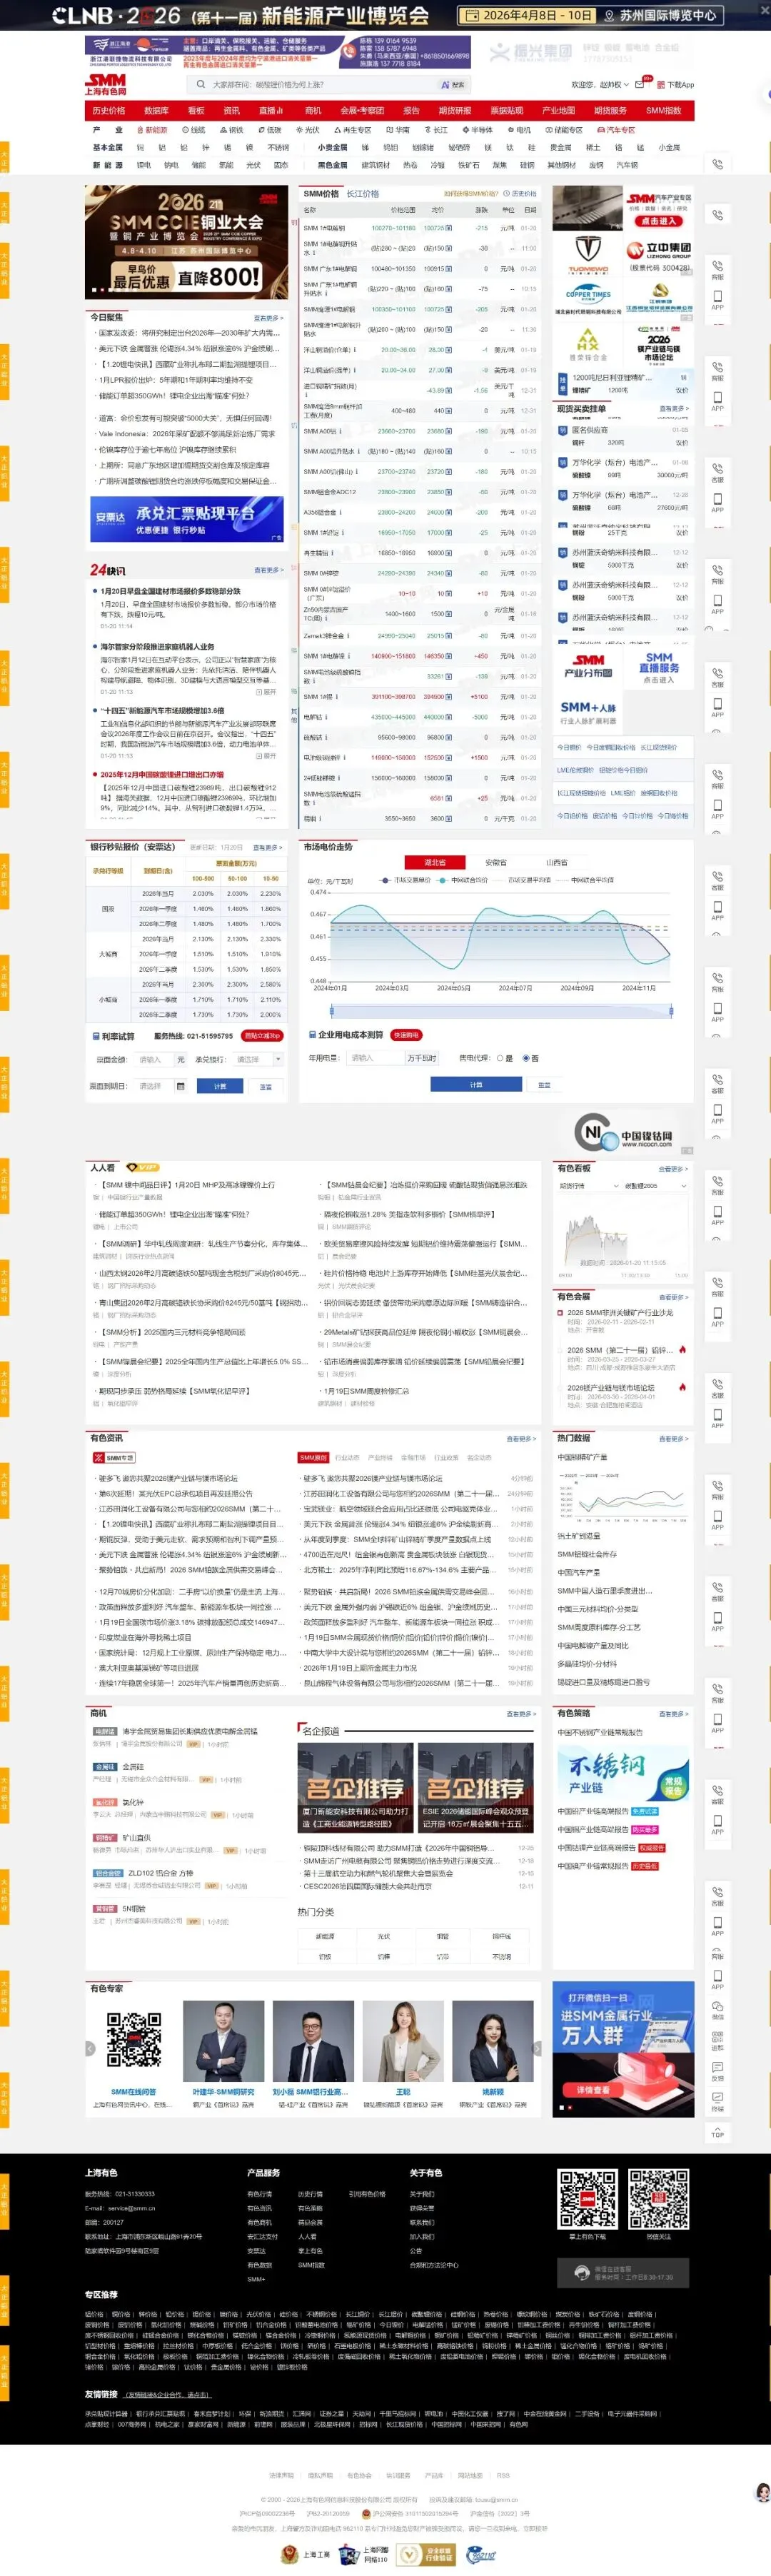771x2576 pixels.
Task: Open the 不锈钢产业链 report banner
Action: pos(623,1774)
